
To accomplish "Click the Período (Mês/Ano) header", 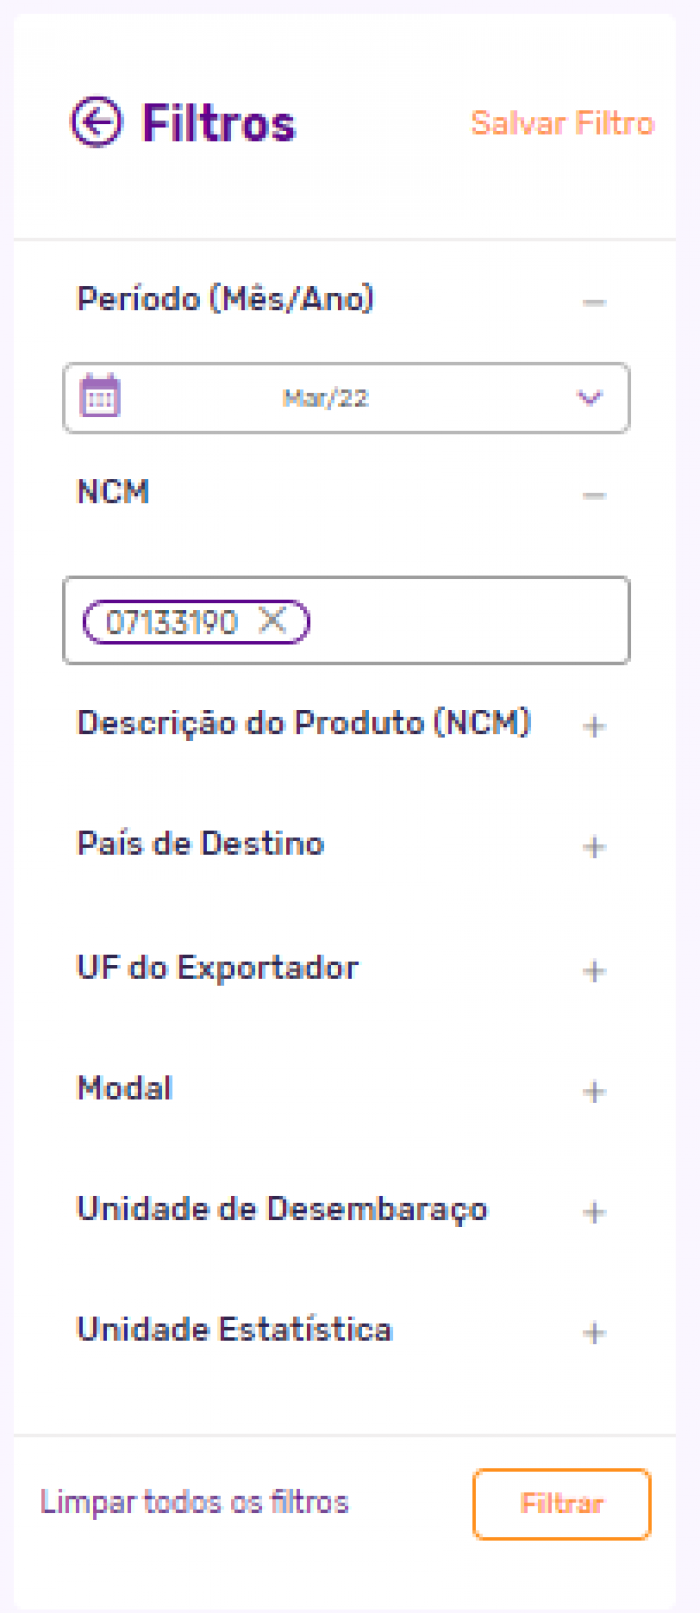I will click(227, 299).
